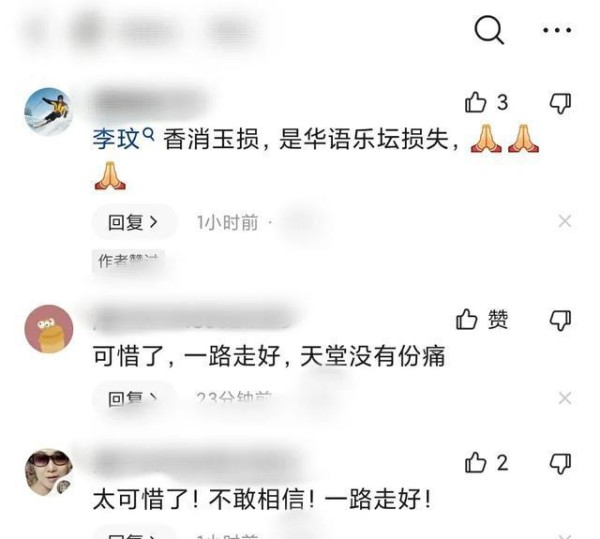The height and width of the screenshot is (539, 600).
Task: Like the 太可惜了 comment with 2 likes
Action: [x=486, y=462]
